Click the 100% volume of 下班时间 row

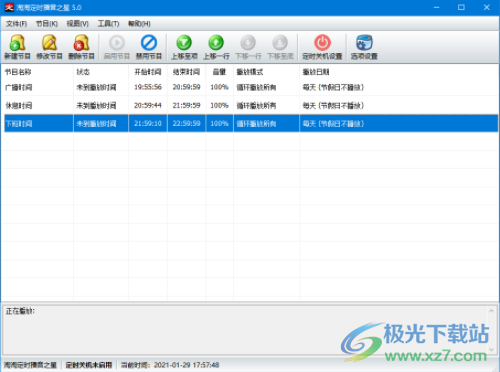[x=219, y=123]
